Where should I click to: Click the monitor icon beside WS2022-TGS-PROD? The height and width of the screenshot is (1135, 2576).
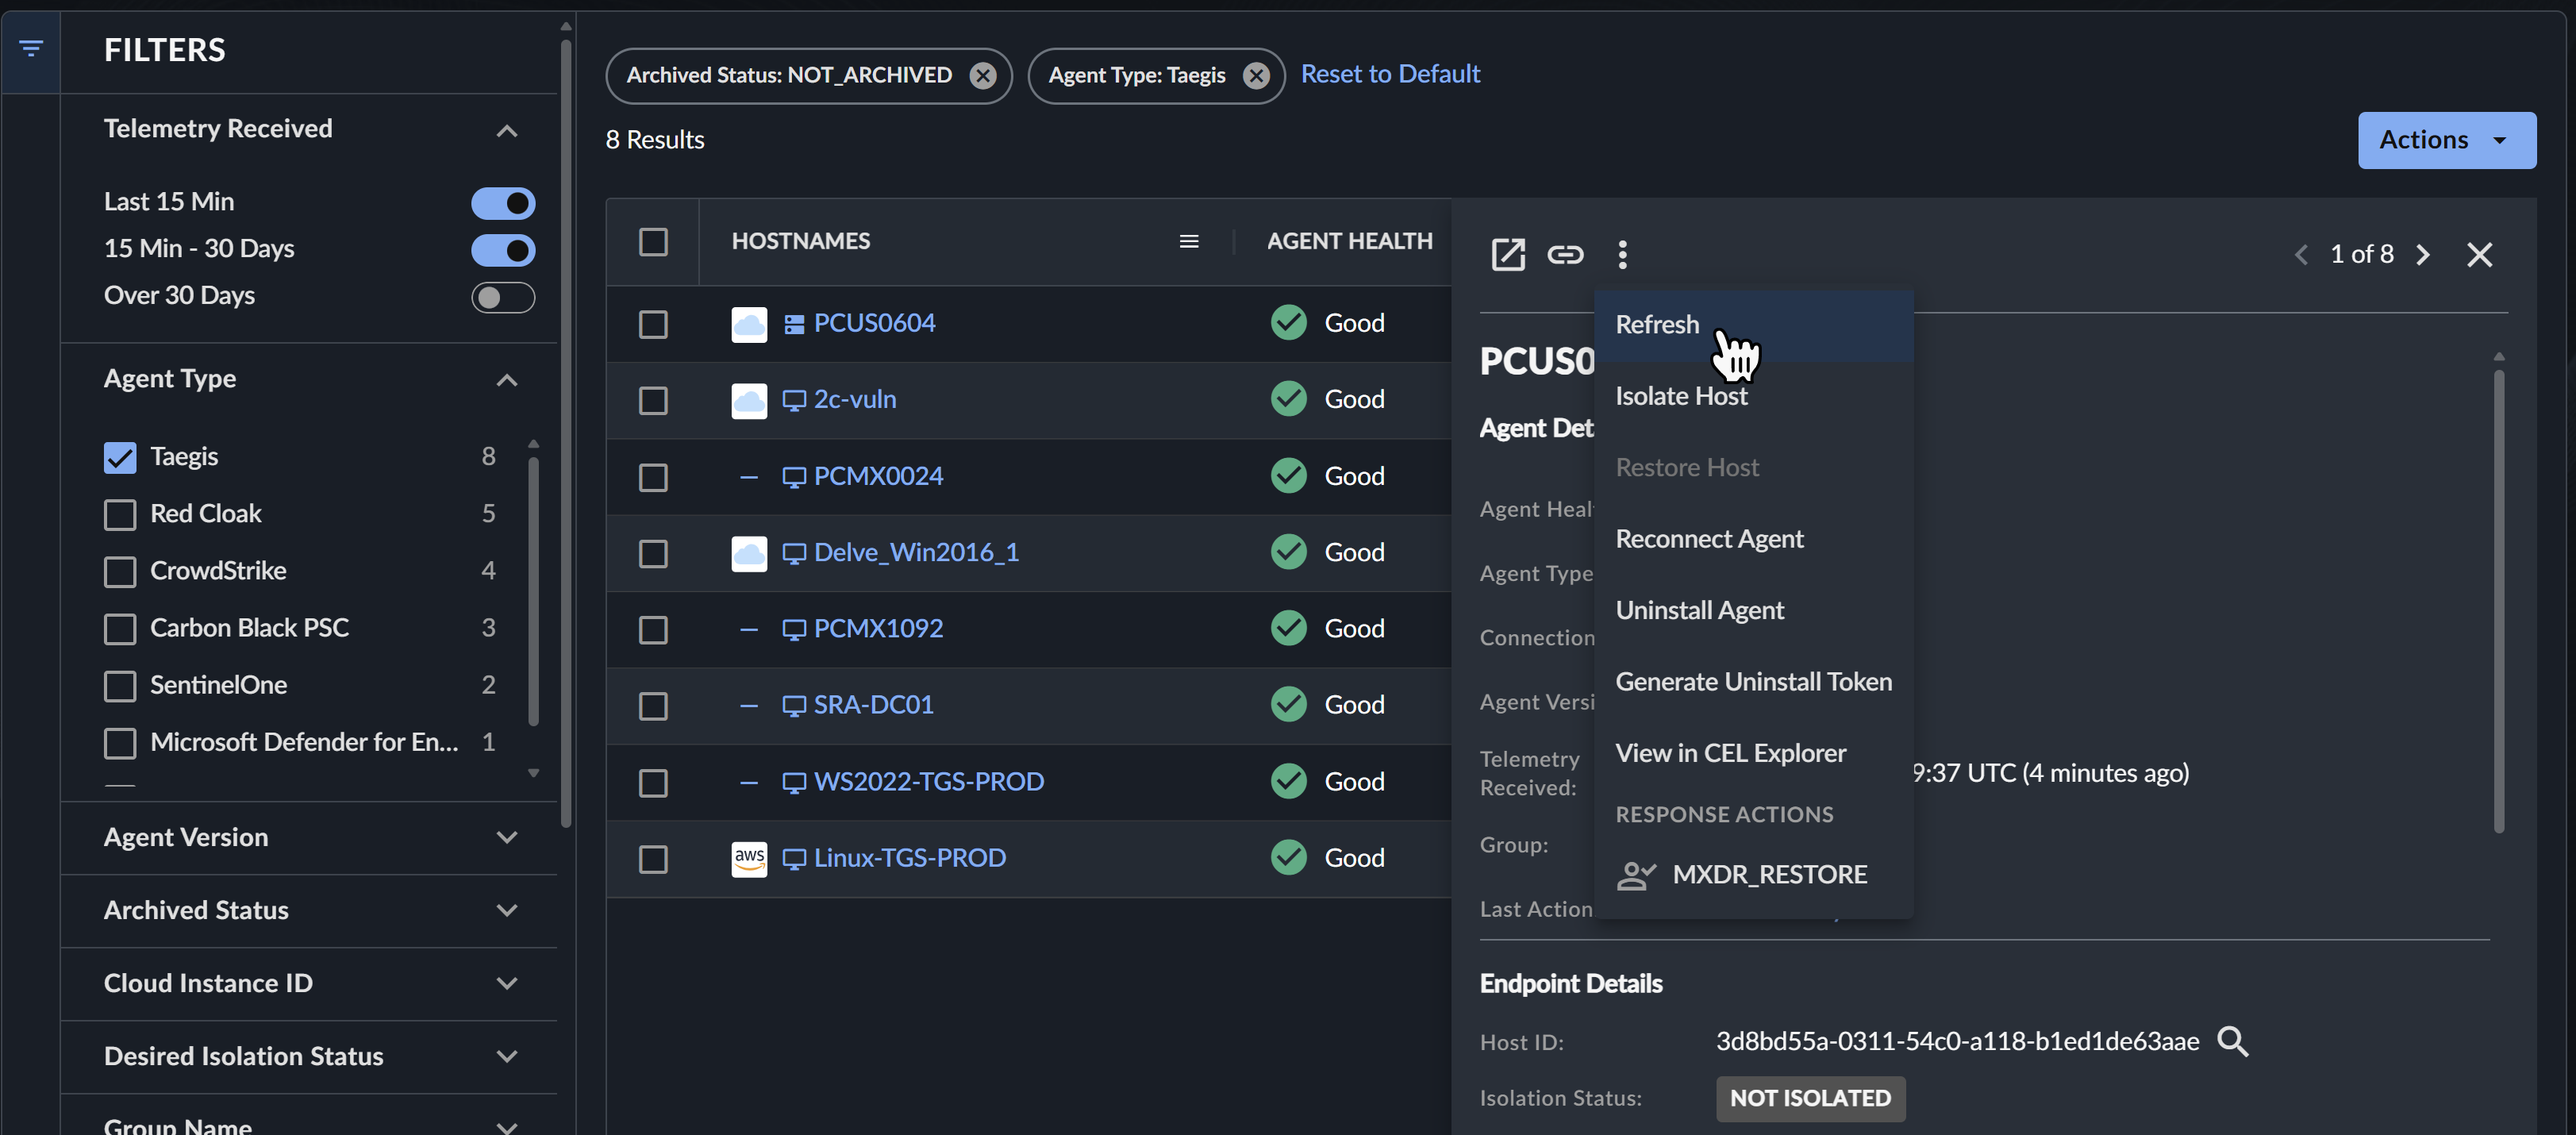(794, 782)
